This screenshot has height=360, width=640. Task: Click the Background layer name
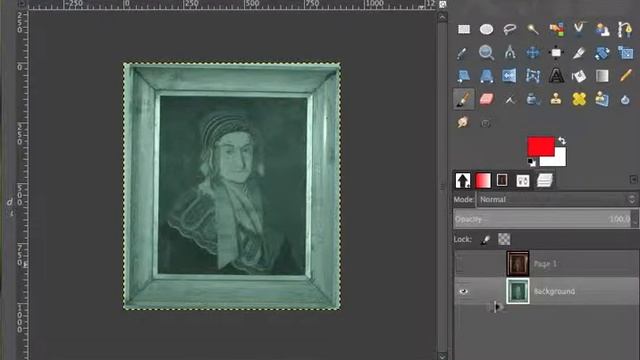coord(555,291)
